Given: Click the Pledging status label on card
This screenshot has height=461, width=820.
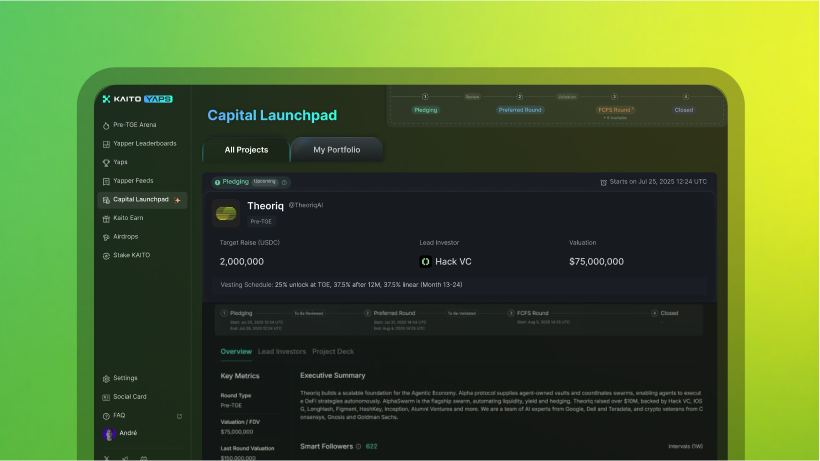Looking at the screenshot, I should (235, 182).
